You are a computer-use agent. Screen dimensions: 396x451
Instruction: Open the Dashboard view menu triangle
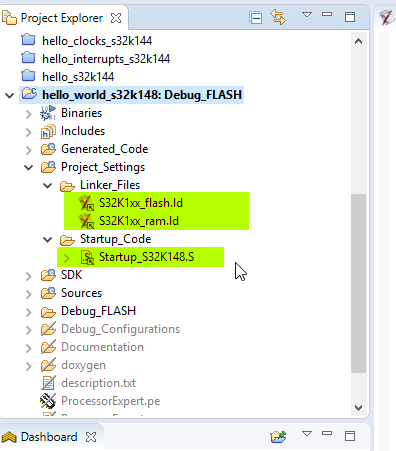307,434
